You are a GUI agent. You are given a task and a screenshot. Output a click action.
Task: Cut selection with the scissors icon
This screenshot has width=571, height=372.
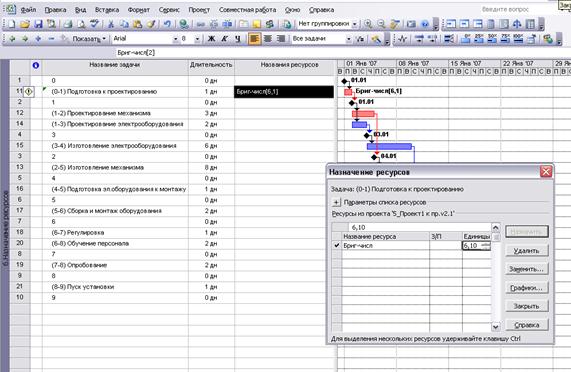[x=111, y=24]
